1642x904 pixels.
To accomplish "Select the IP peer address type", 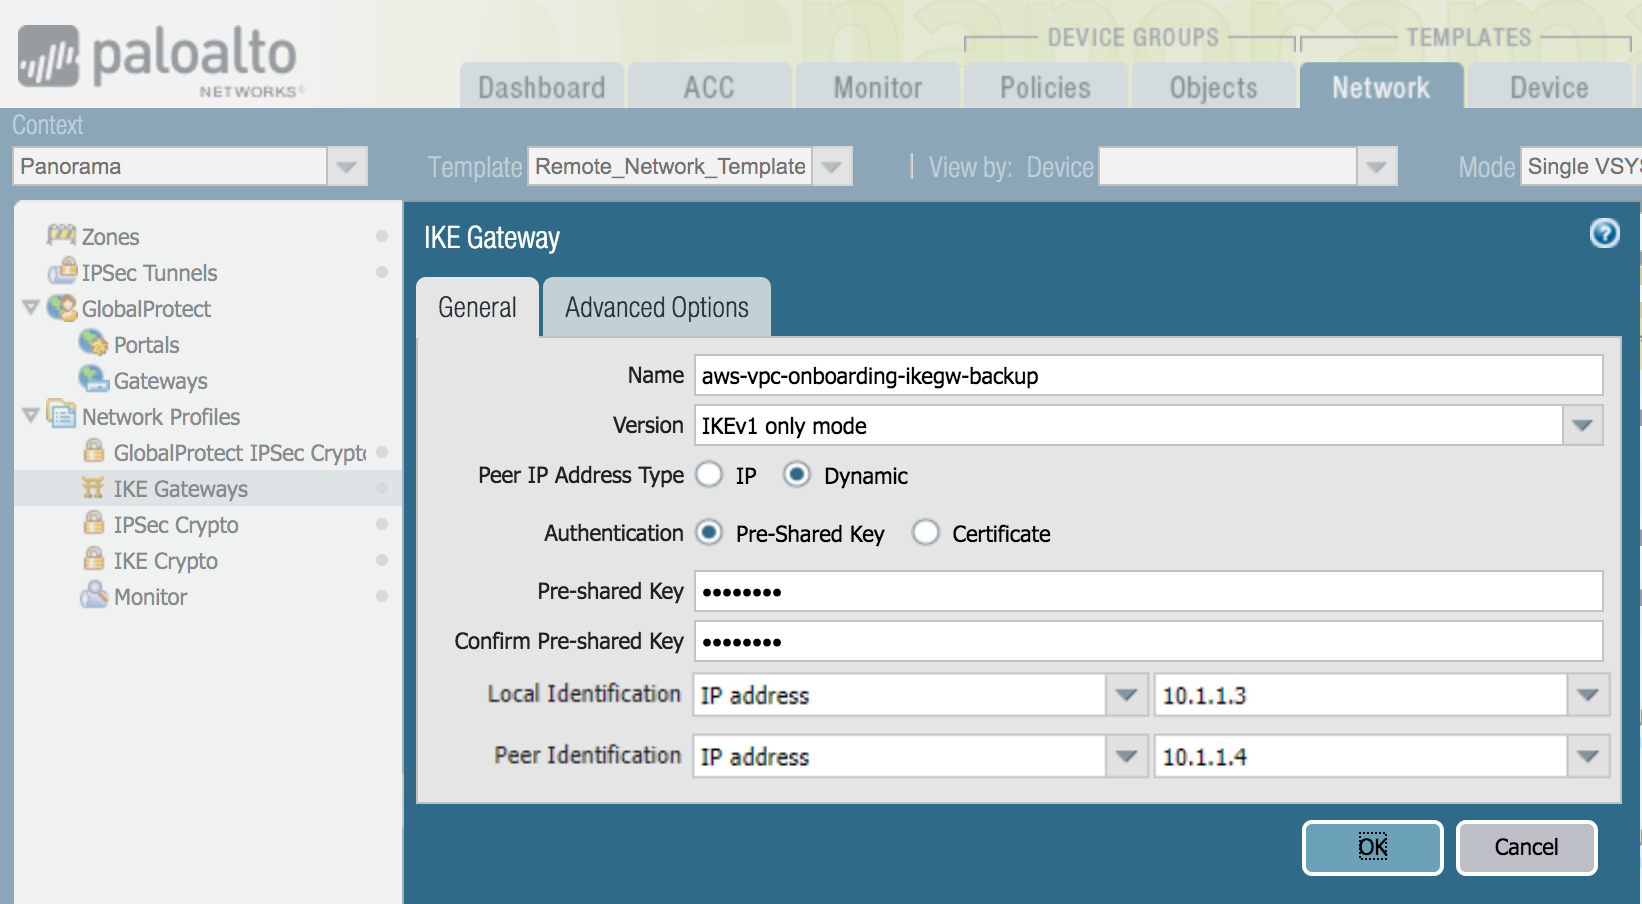I will (x=709, y=475).
